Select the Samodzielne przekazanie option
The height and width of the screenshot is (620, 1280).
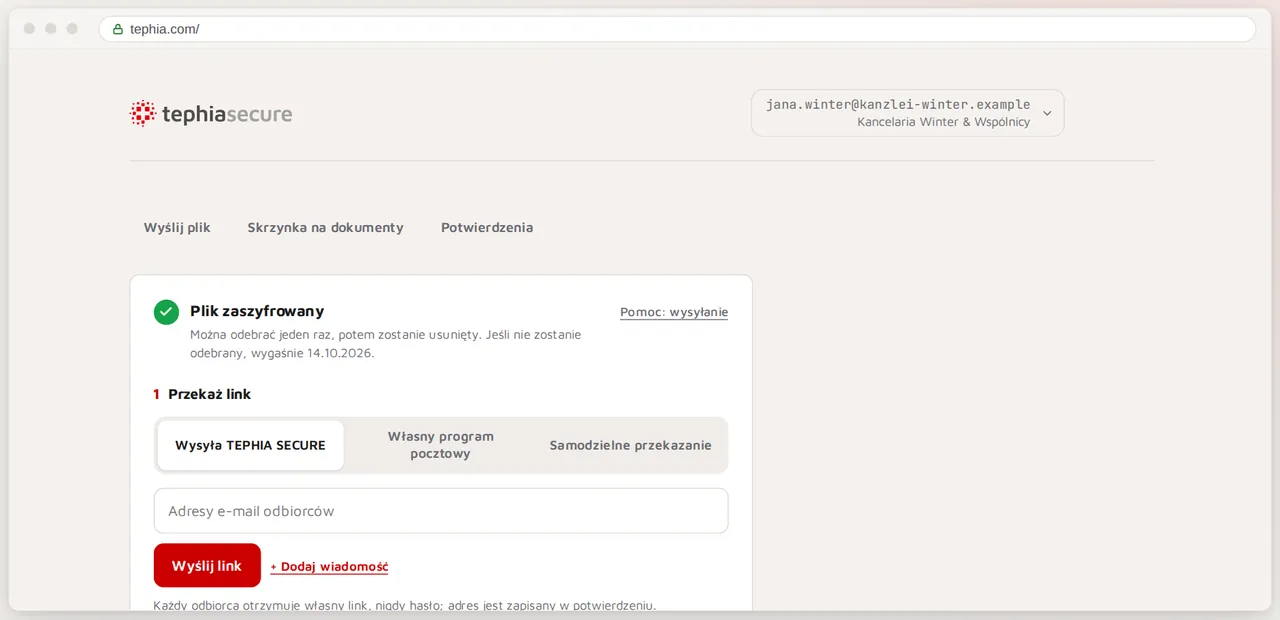[x=631, y=445]
